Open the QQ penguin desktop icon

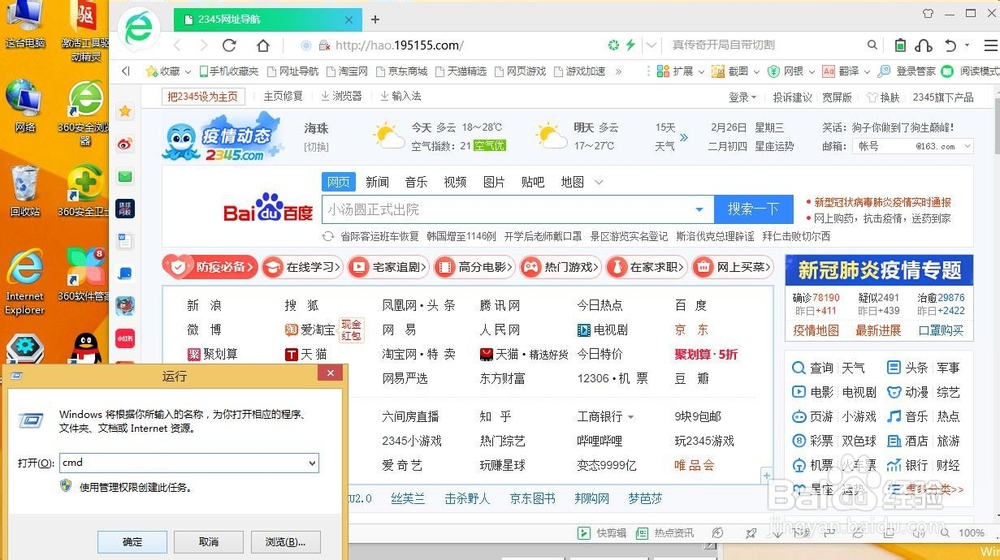[x=85, y=348]
